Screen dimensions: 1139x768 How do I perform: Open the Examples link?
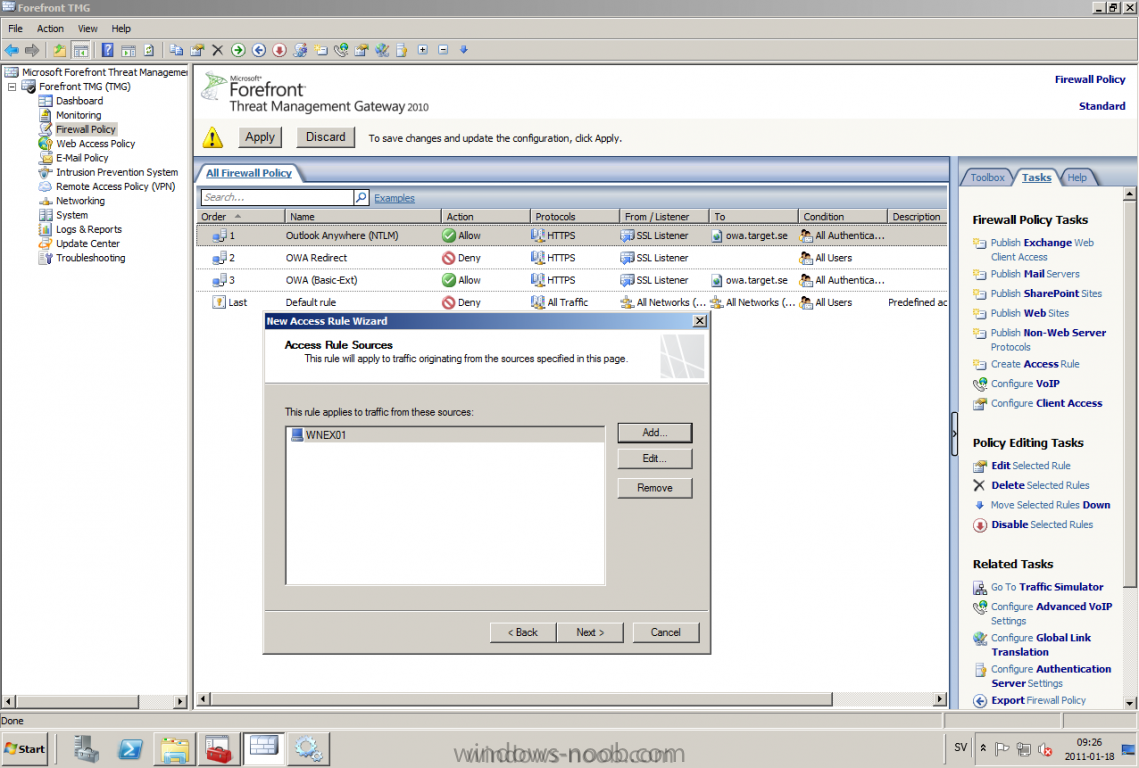[x=394, y=198]
